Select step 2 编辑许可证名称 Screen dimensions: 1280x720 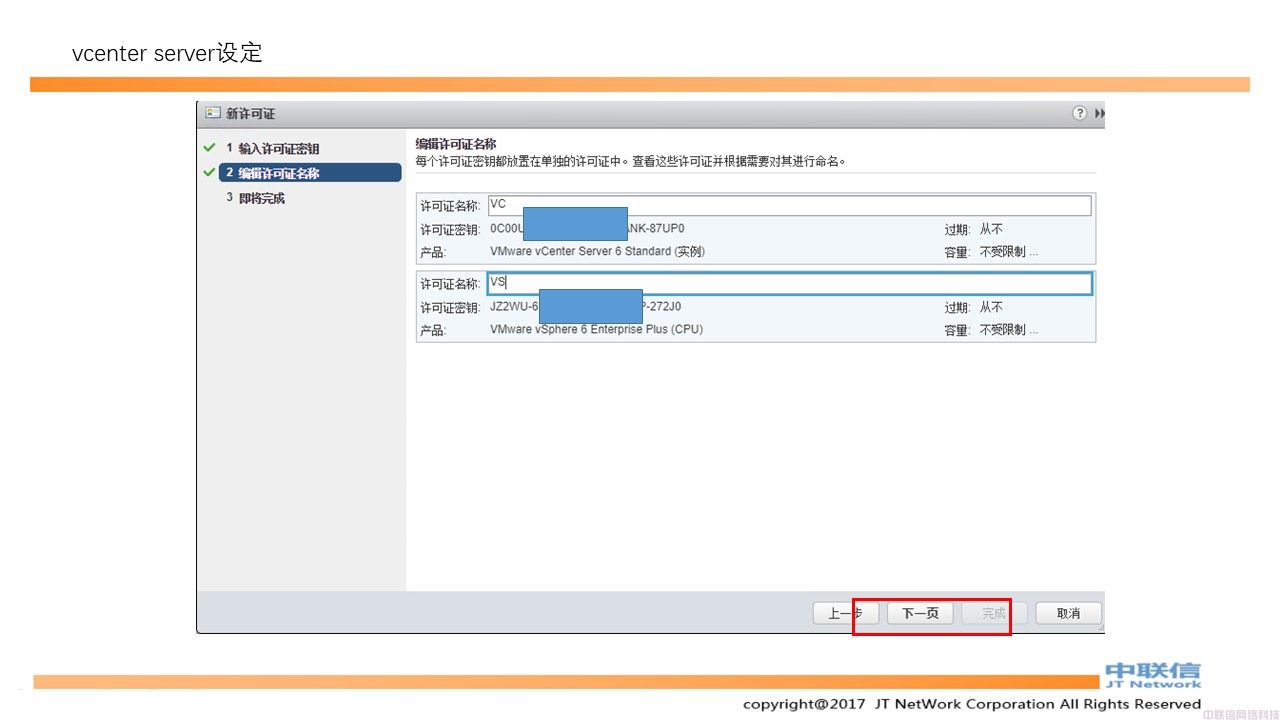(x=310, y=173)
